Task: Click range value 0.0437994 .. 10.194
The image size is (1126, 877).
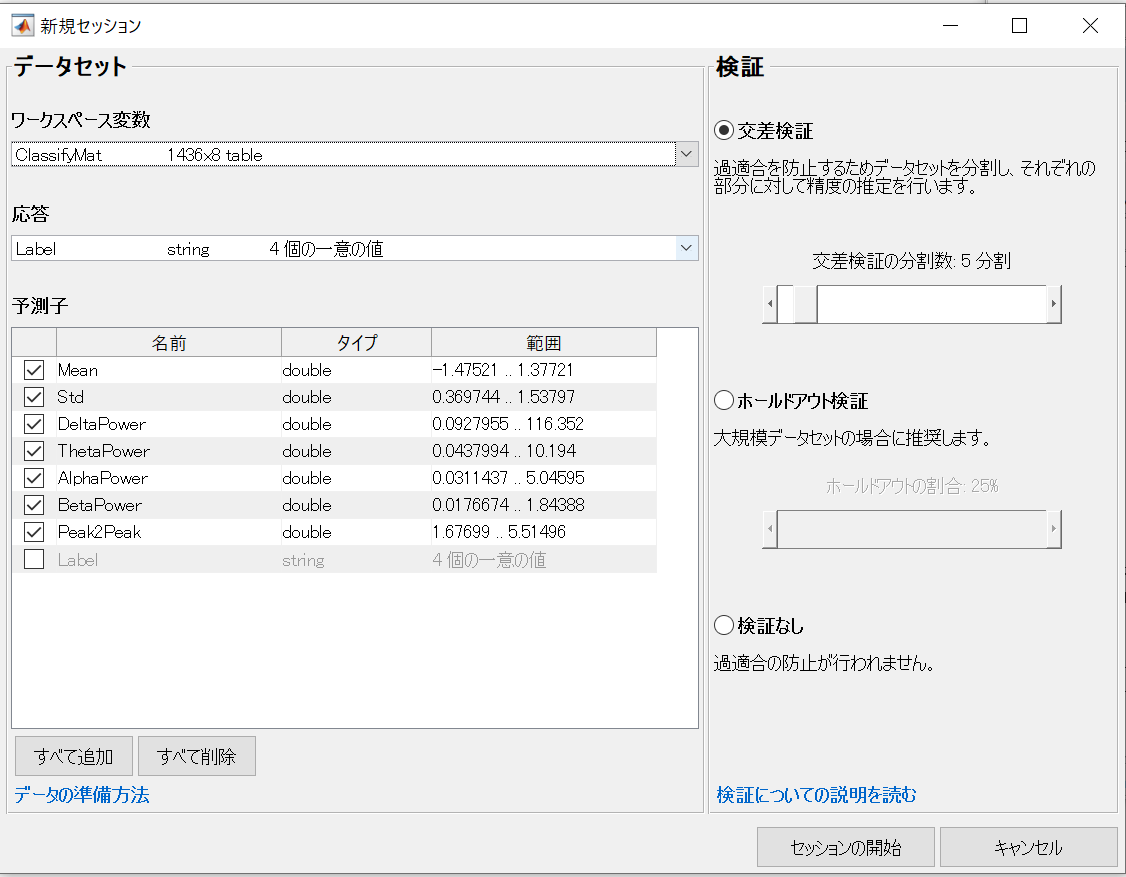Action: click(x=504, y=451)
